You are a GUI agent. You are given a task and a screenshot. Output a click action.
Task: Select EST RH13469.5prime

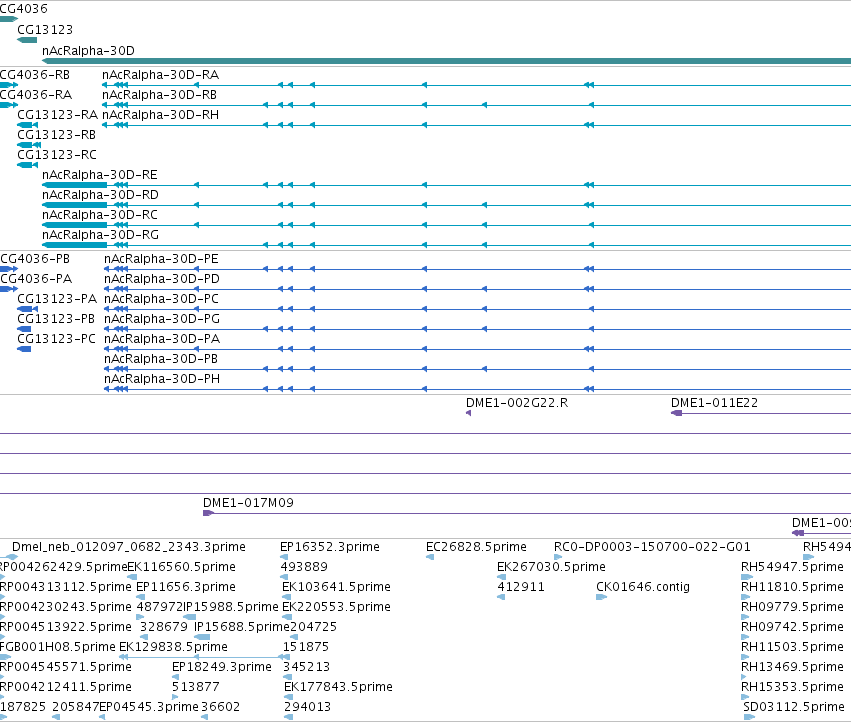pos(792,667)
